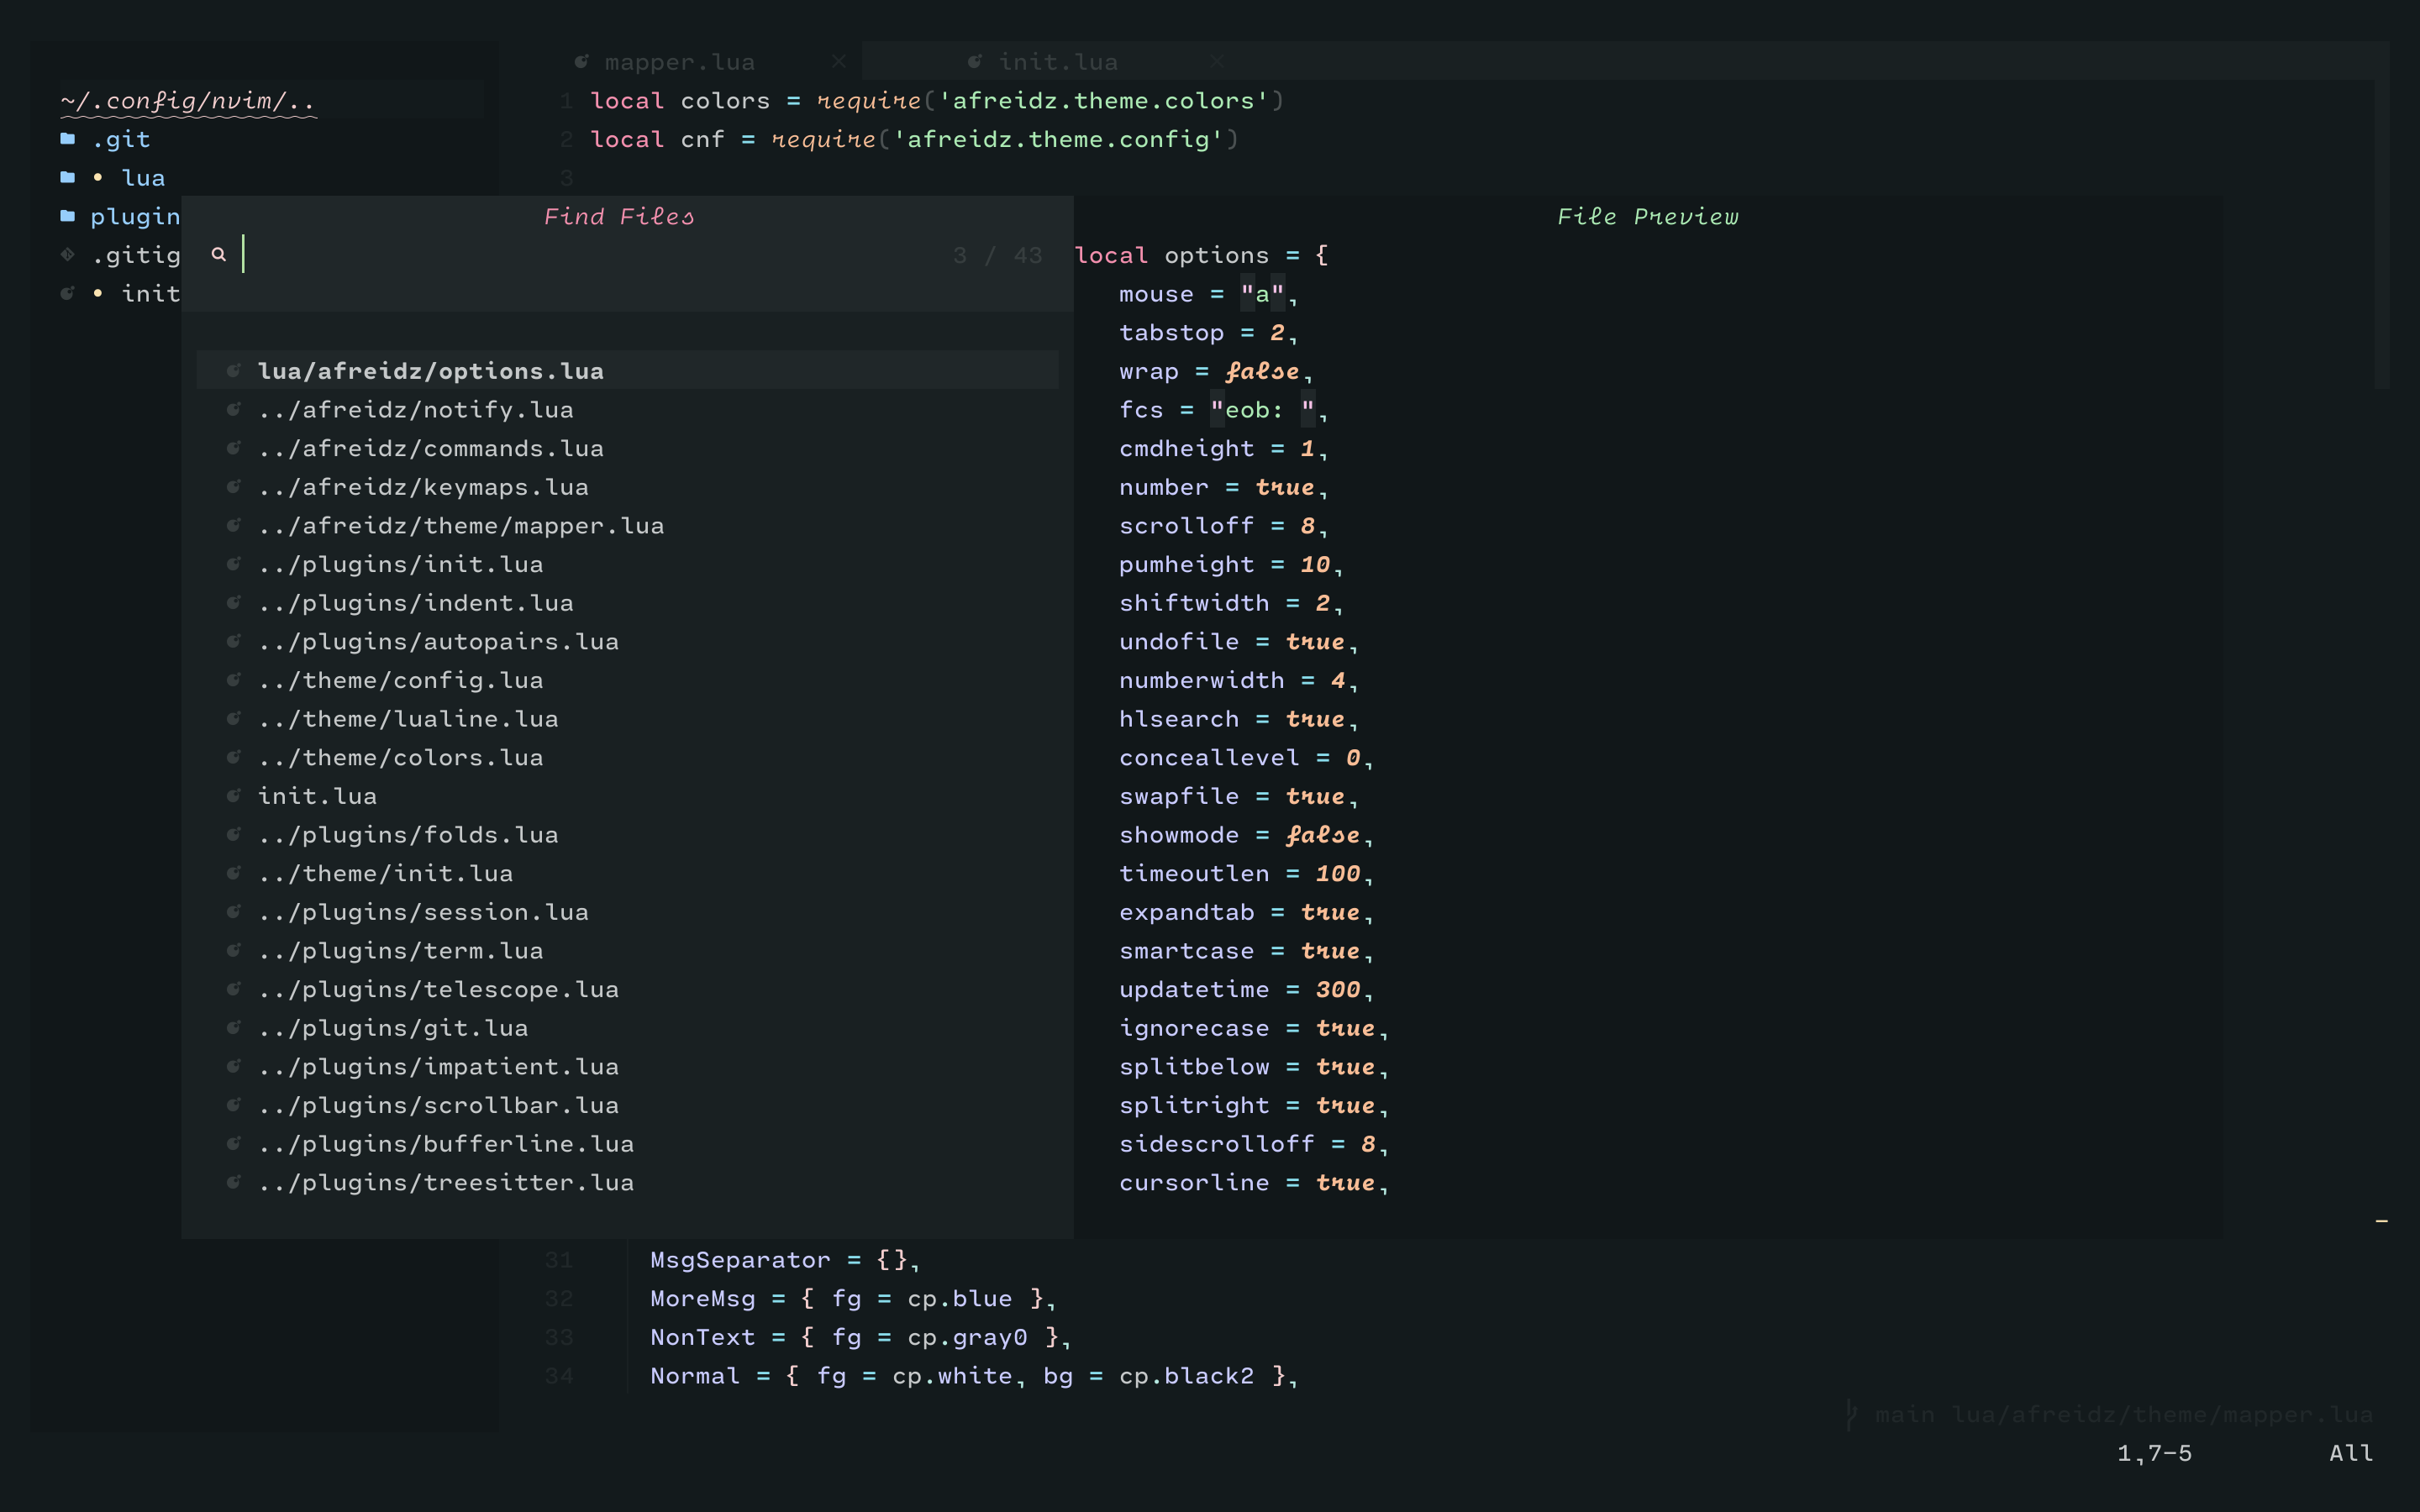Open ../theme/colors.lua result
The height and width of the screenshot is (1512, 2420).
click(400, 757)
